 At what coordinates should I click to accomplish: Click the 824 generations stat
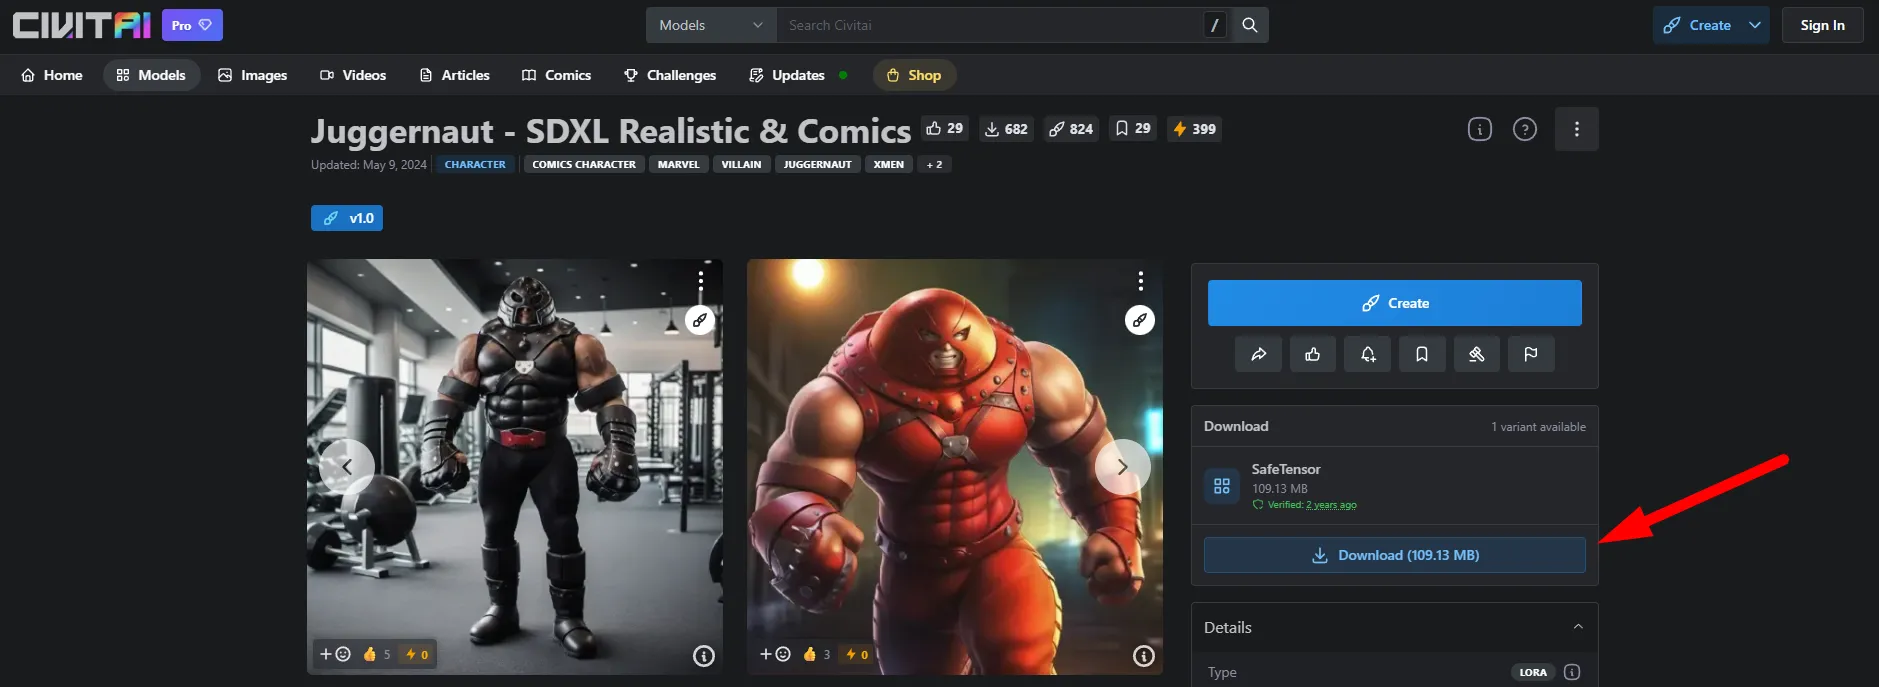pyautogui.click(x=1071, y=128)
